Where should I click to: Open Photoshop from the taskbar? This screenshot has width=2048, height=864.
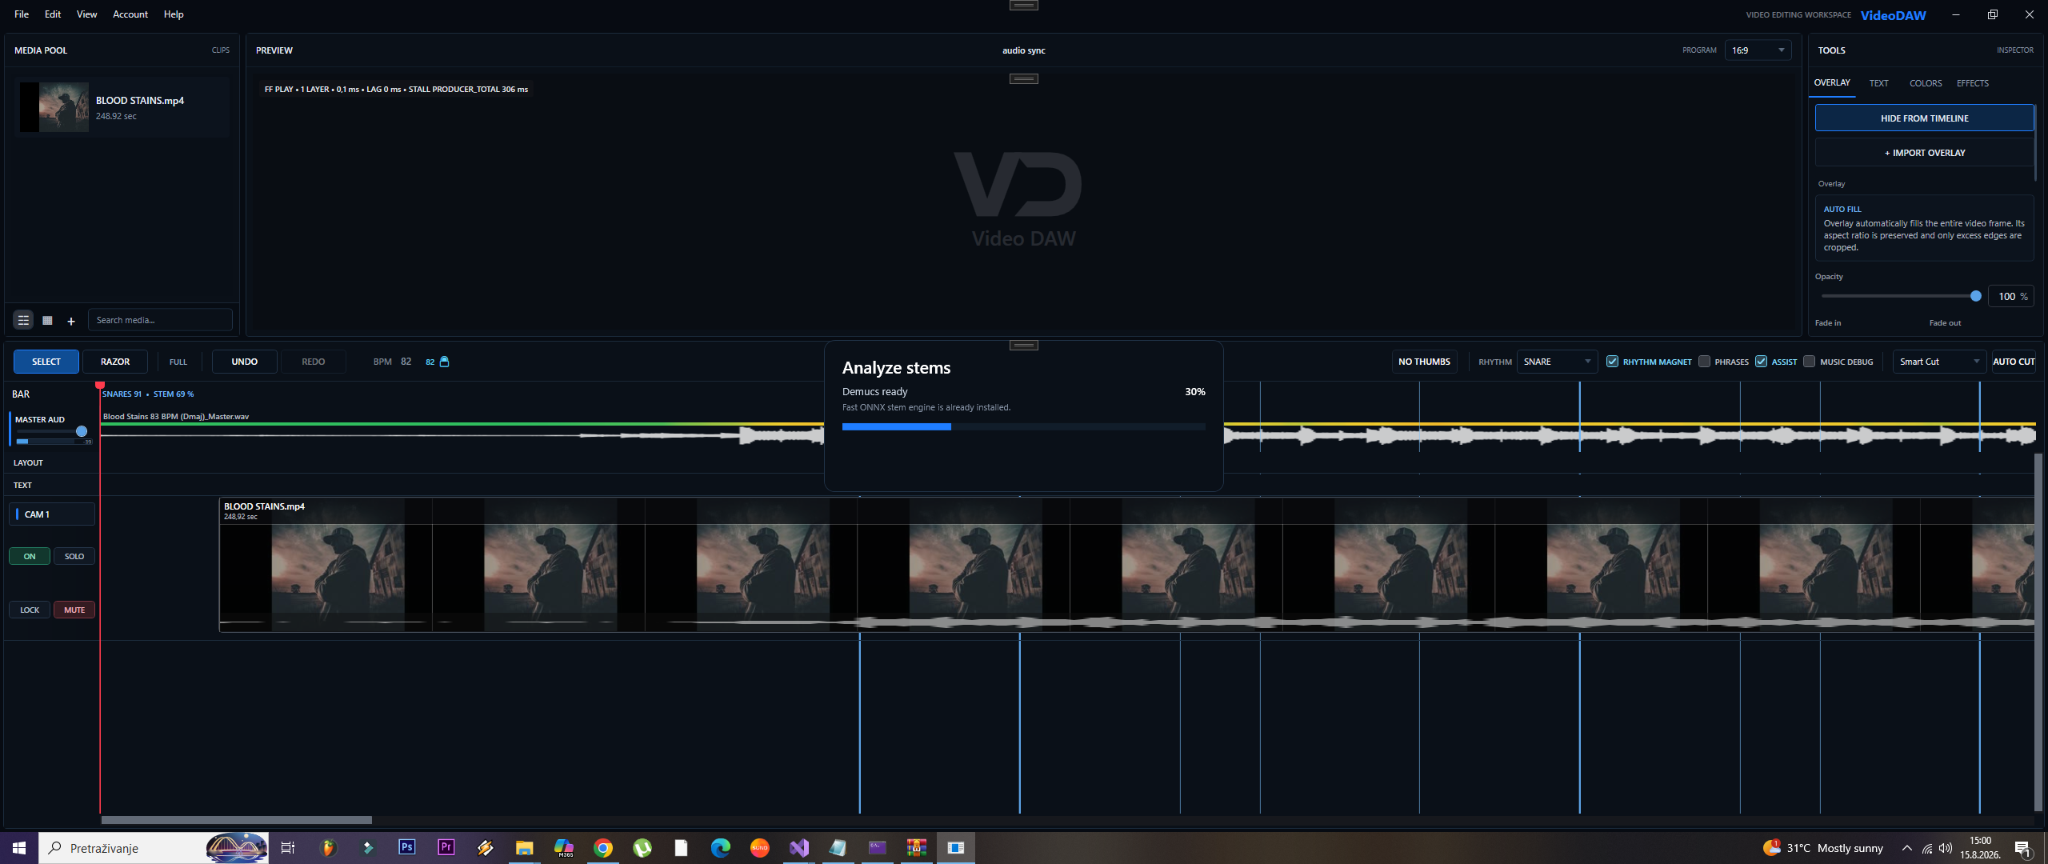click(x=407, y=847)
